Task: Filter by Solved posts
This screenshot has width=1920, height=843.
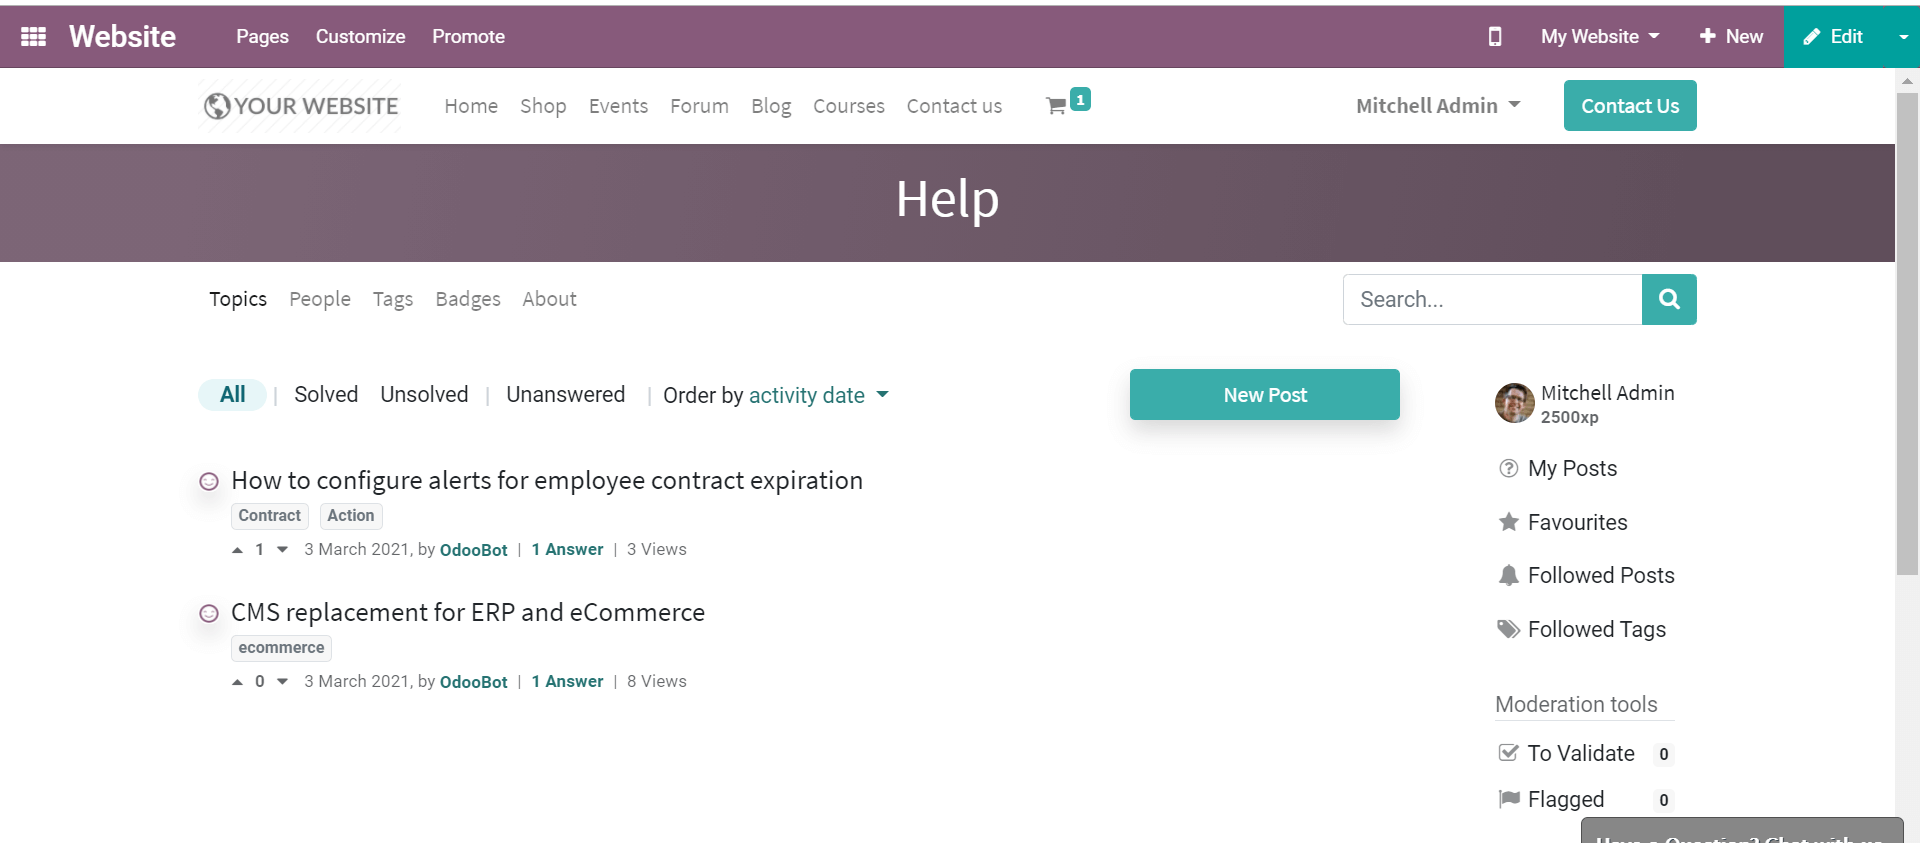Action: point(326,395)
